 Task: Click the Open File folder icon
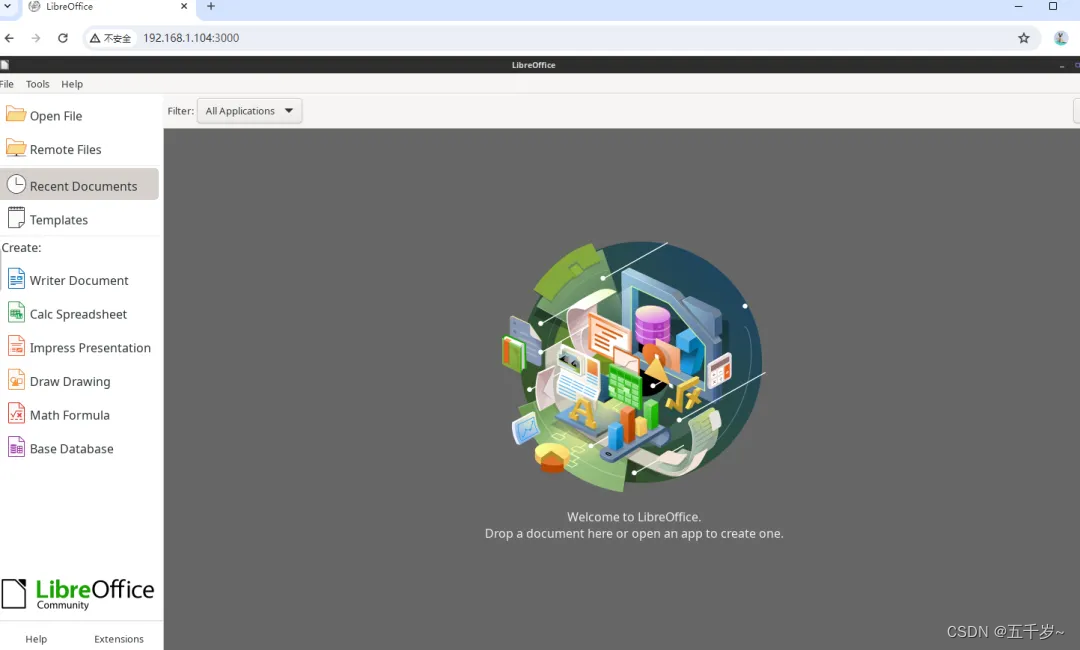pyautogui.click(x=16, y=114)
